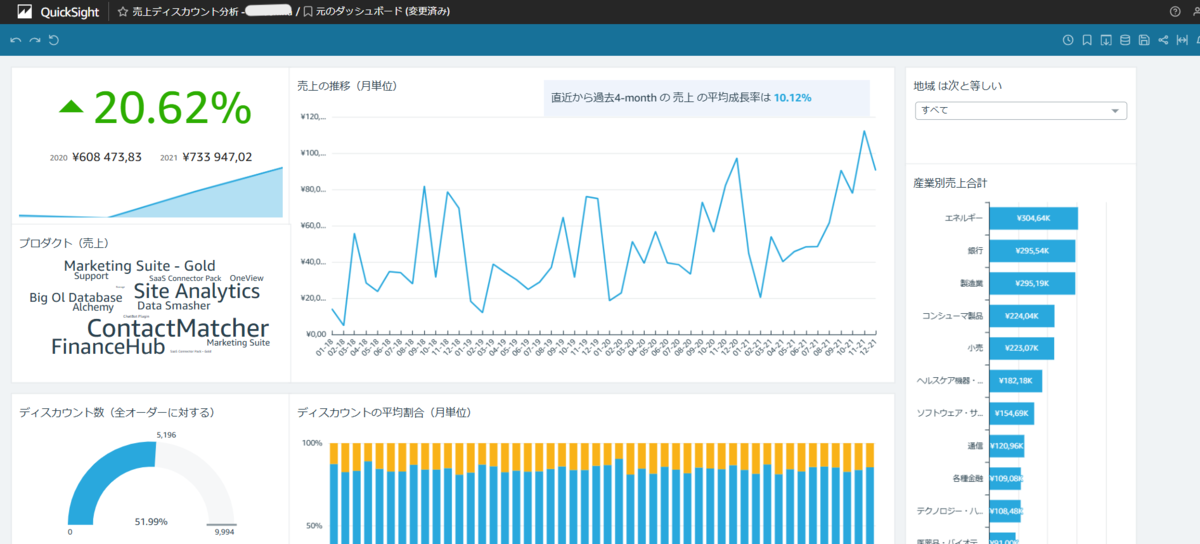The image size is (1200, 544).
Task: Select the コンシューマ製品 bar ¥224,04K
Action: [x=1022, y=316]
